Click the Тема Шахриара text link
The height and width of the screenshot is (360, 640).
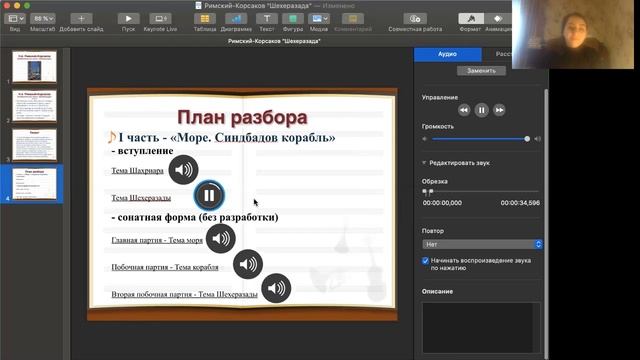pos(138,171)
